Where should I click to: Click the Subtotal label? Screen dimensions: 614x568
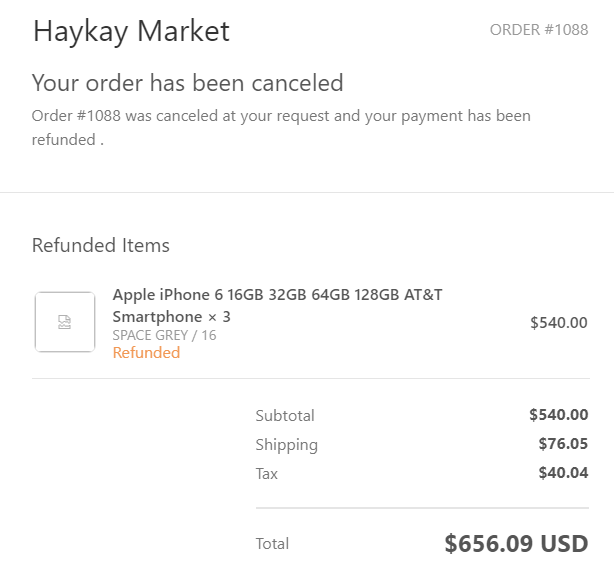coord(285,415)
